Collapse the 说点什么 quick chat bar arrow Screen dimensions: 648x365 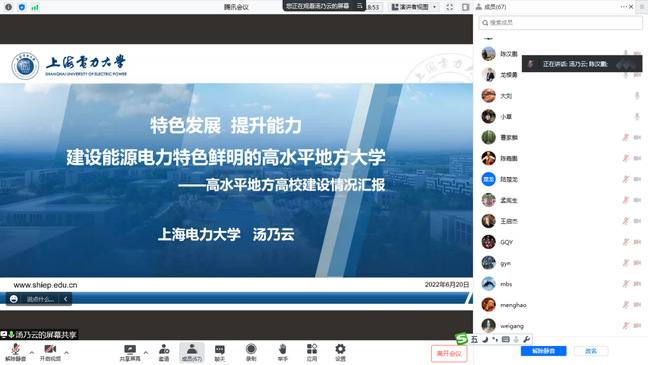click(65, 299)
